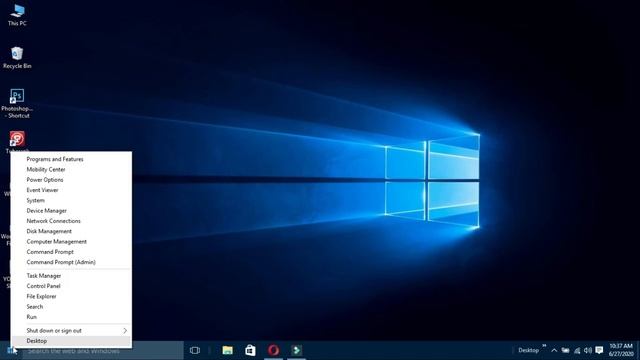This screenshot has height=360, width=640.
Task: Open Task View on the taskbar
Action: tap(195, 350)
